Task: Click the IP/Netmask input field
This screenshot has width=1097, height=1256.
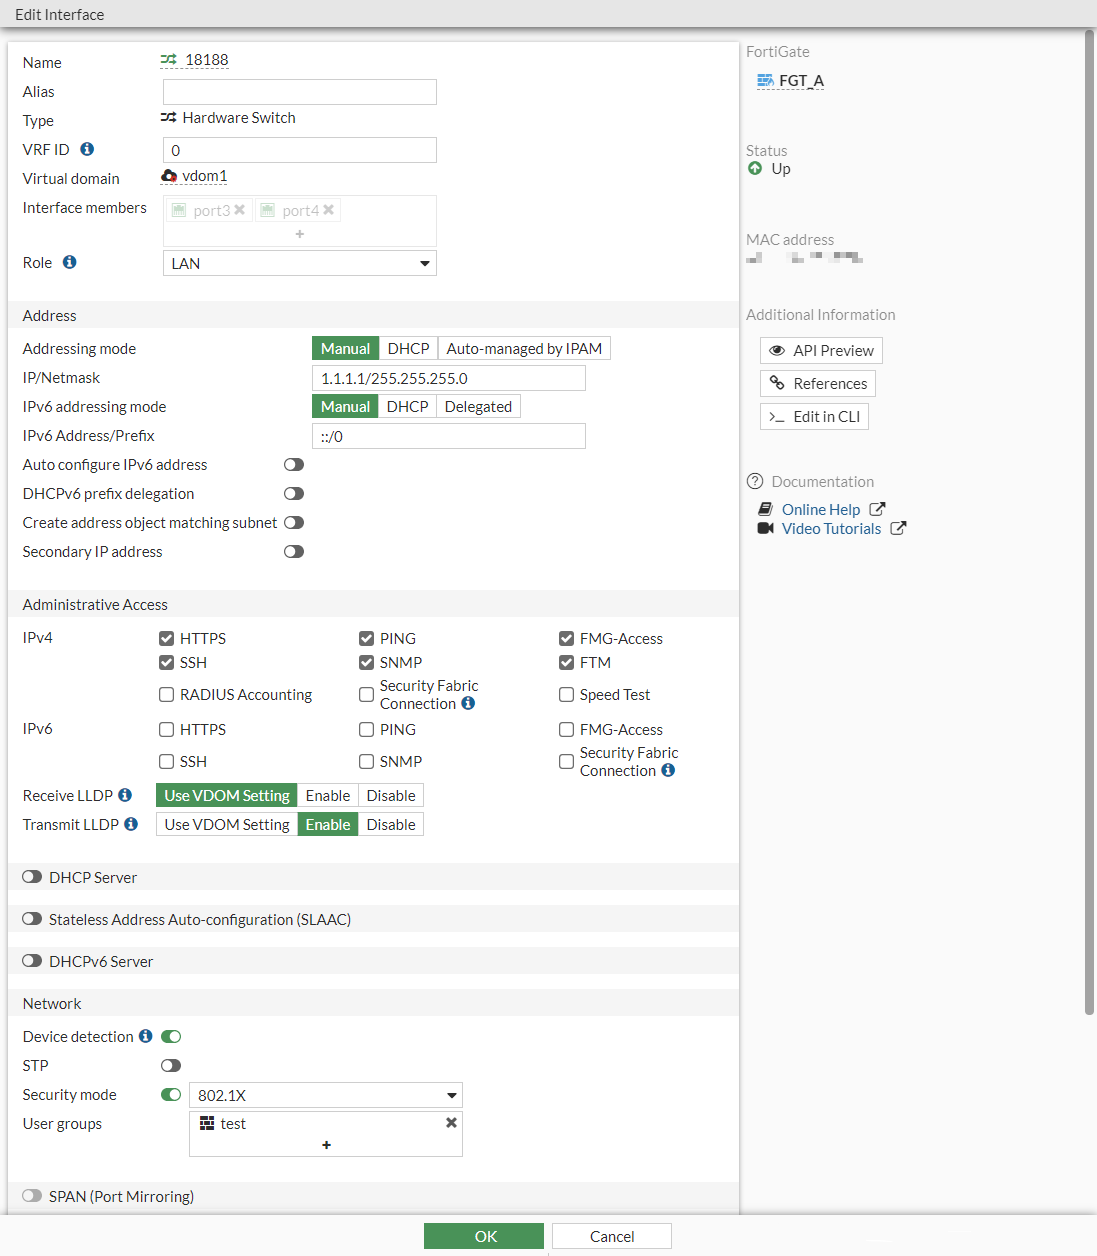Action: (x=449, y=377)
